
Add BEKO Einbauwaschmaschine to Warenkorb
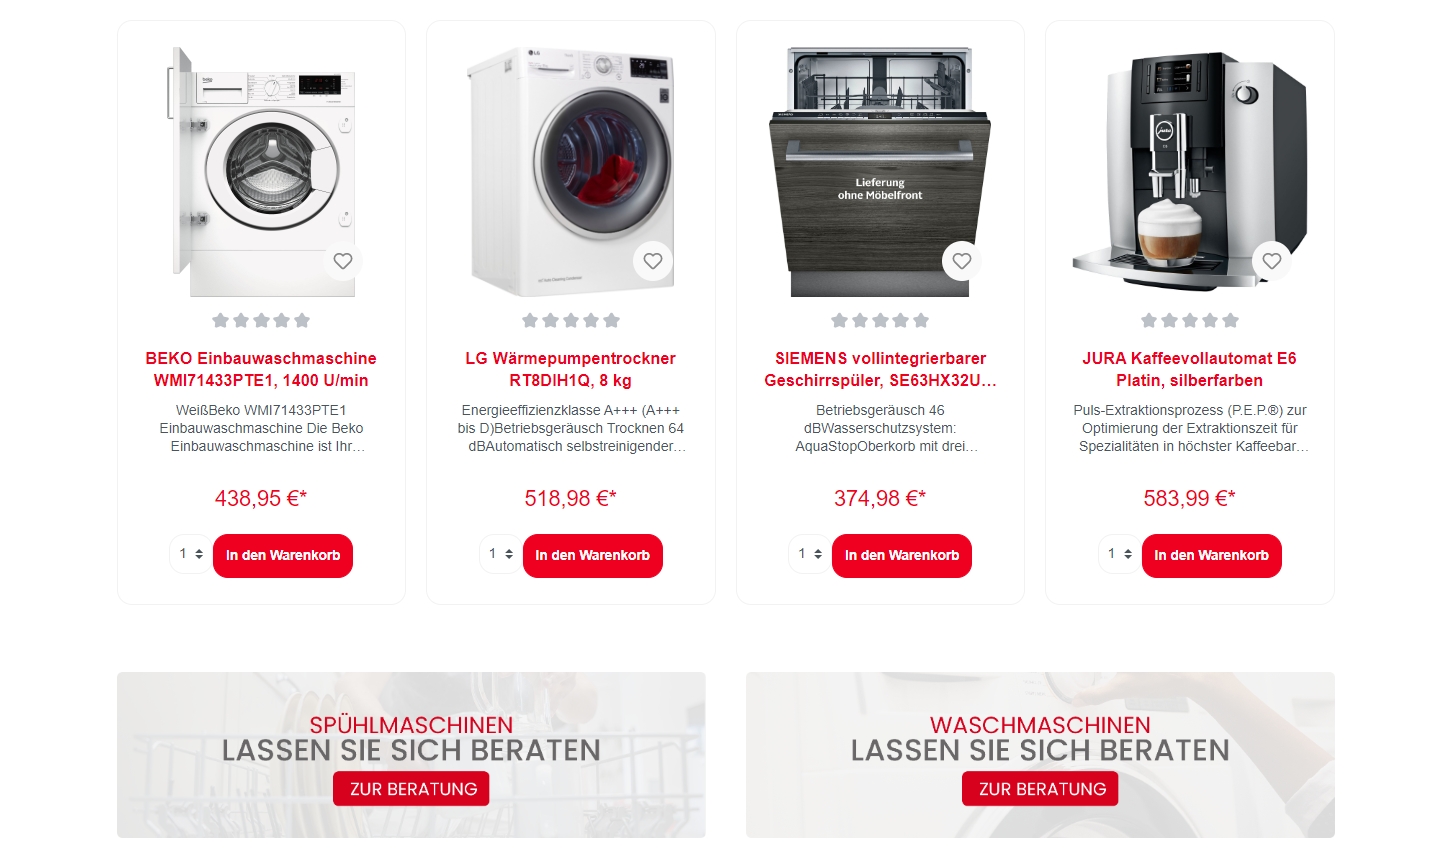[x=283, y=556]
